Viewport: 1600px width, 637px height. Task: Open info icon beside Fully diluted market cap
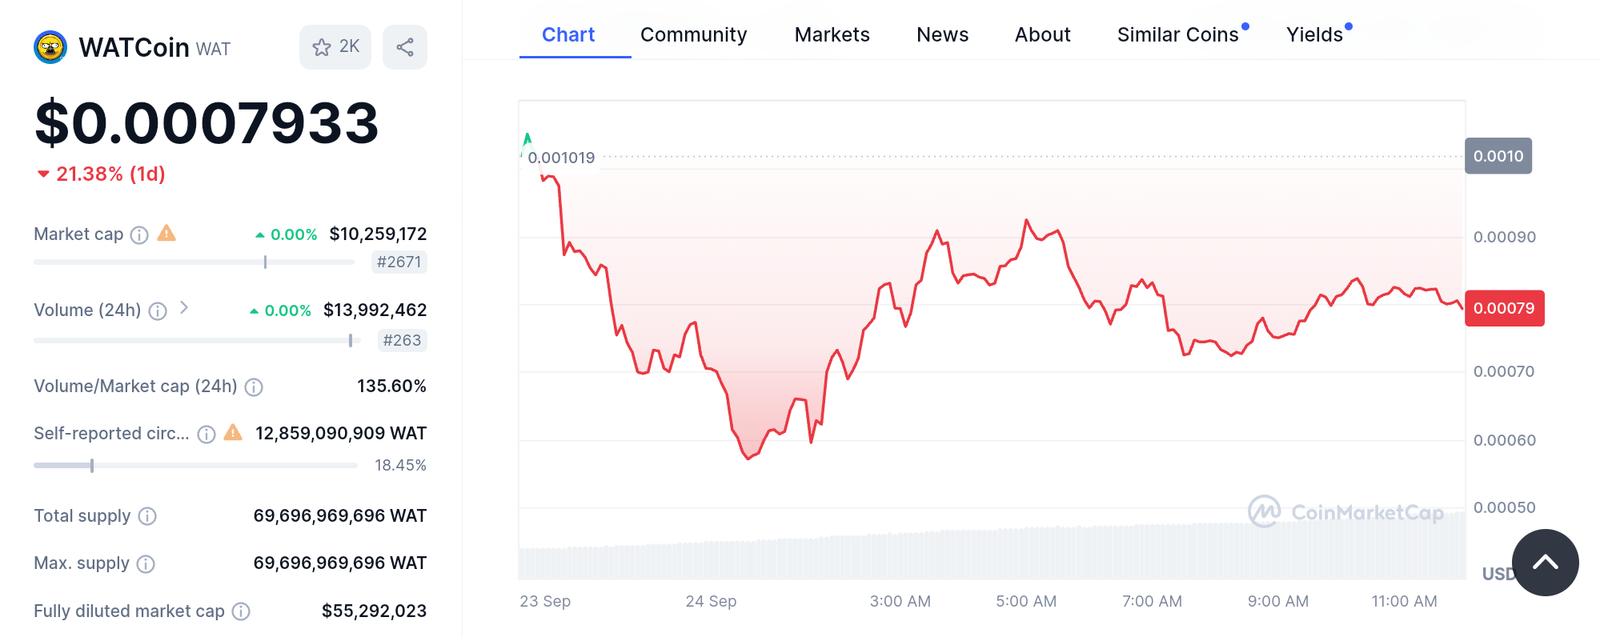pyautogui.click(x=241, y=611)
